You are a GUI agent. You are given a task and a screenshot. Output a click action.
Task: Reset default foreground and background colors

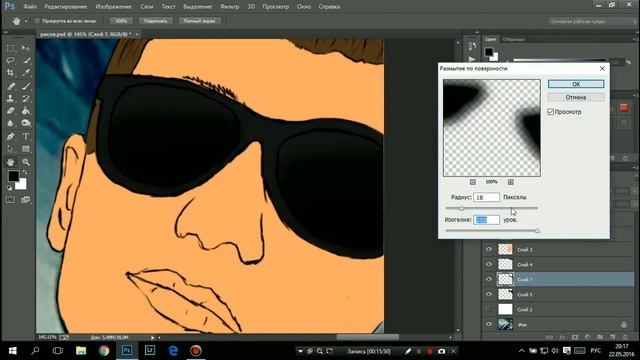[x=10, y=188]
